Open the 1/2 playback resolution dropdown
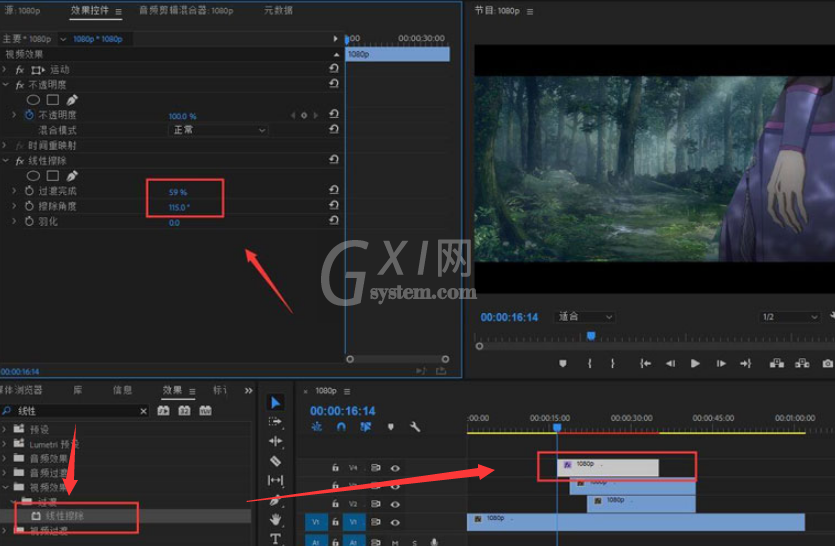Screen dimensions: 835x546 tap(789, 317)
